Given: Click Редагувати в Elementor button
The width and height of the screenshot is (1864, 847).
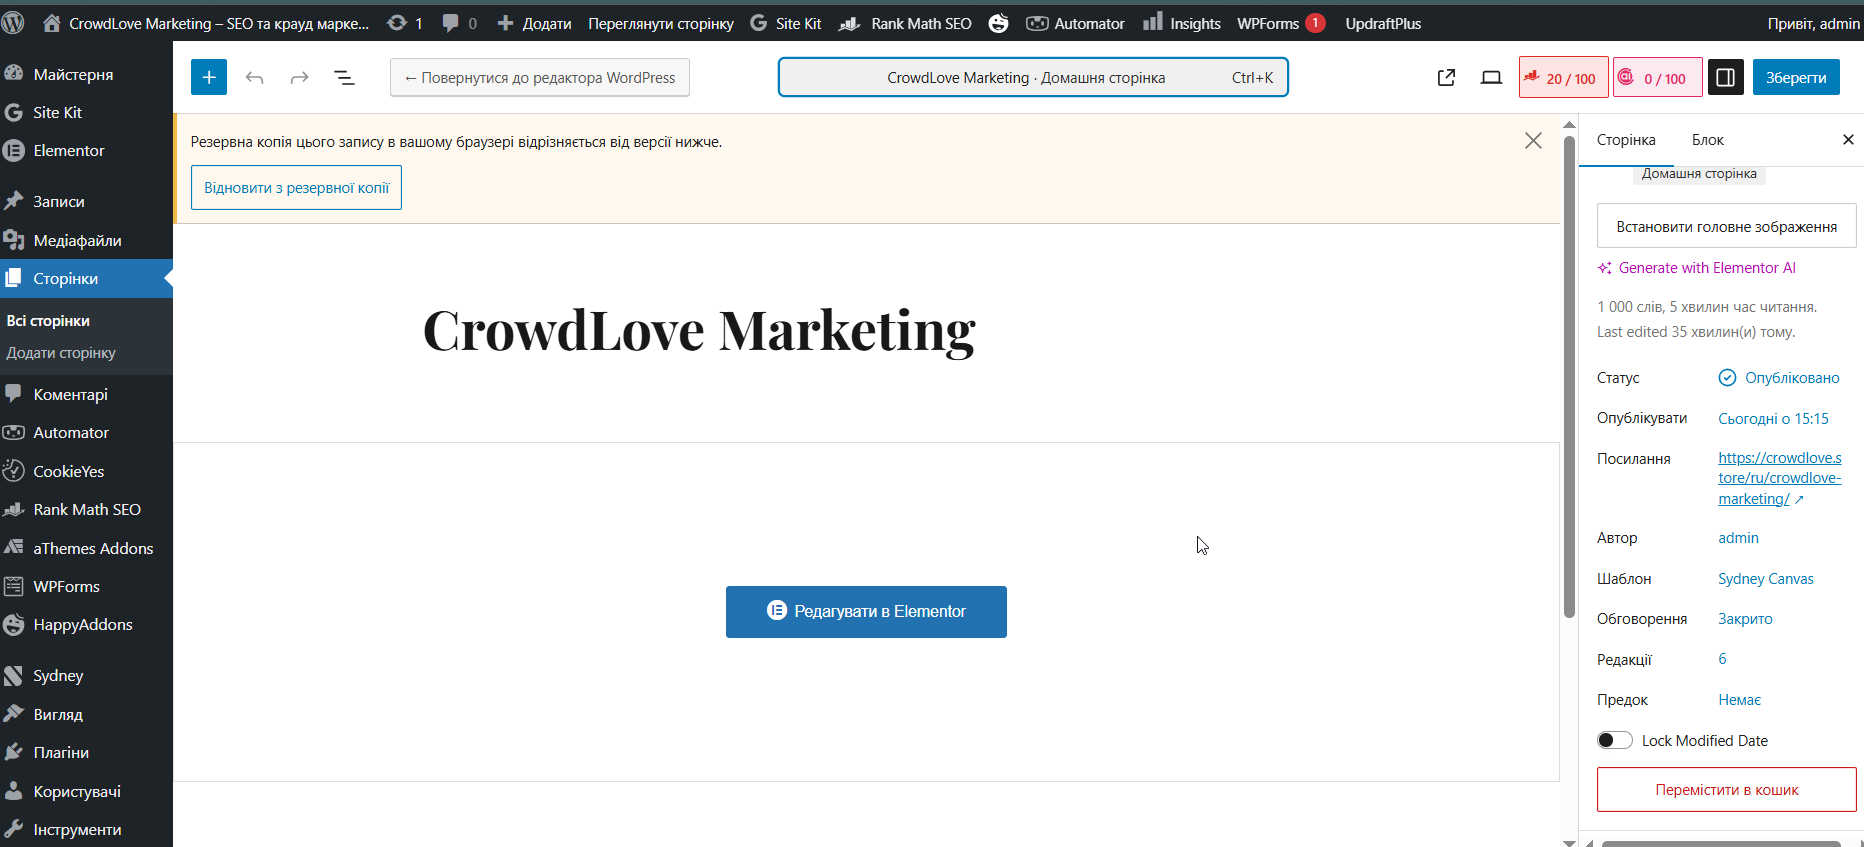Looking at the screenshot, I should coord(866,611).
